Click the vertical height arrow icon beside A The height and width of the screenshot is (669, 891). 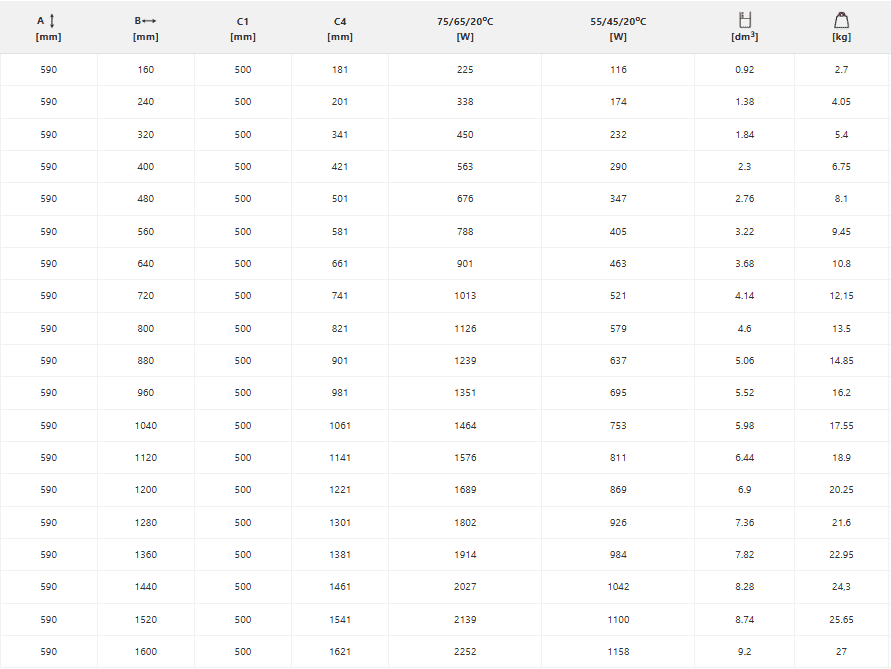52,21
